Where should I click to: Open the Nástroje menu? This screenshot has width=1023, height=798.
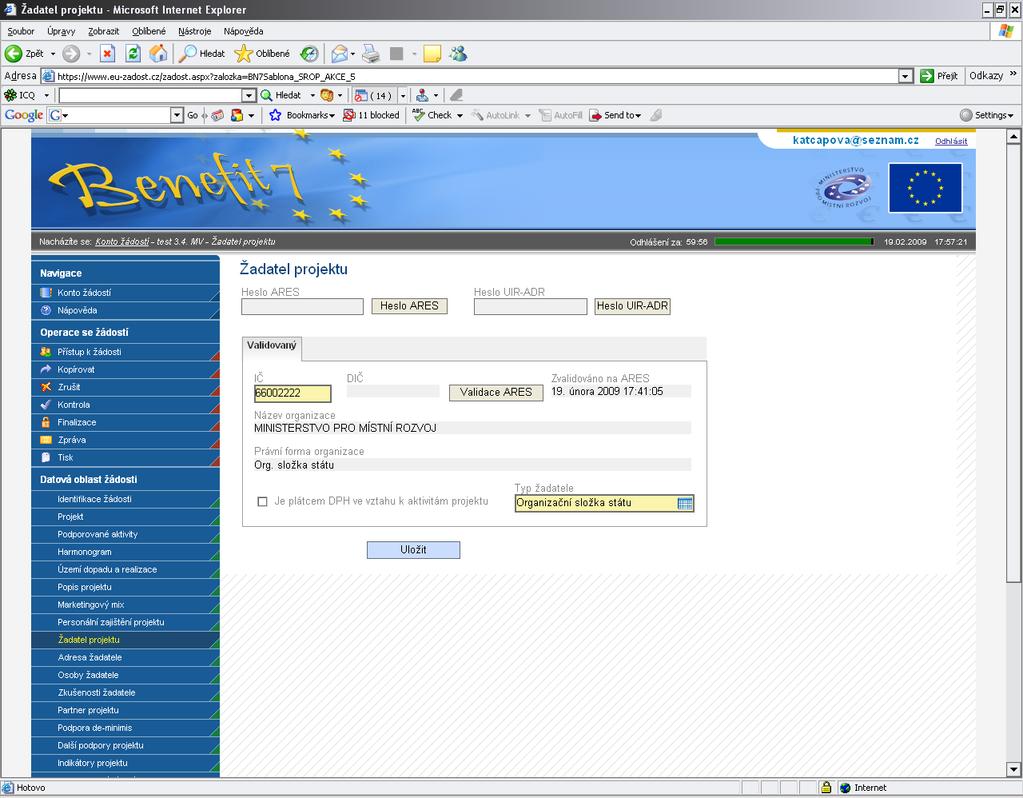194,31
